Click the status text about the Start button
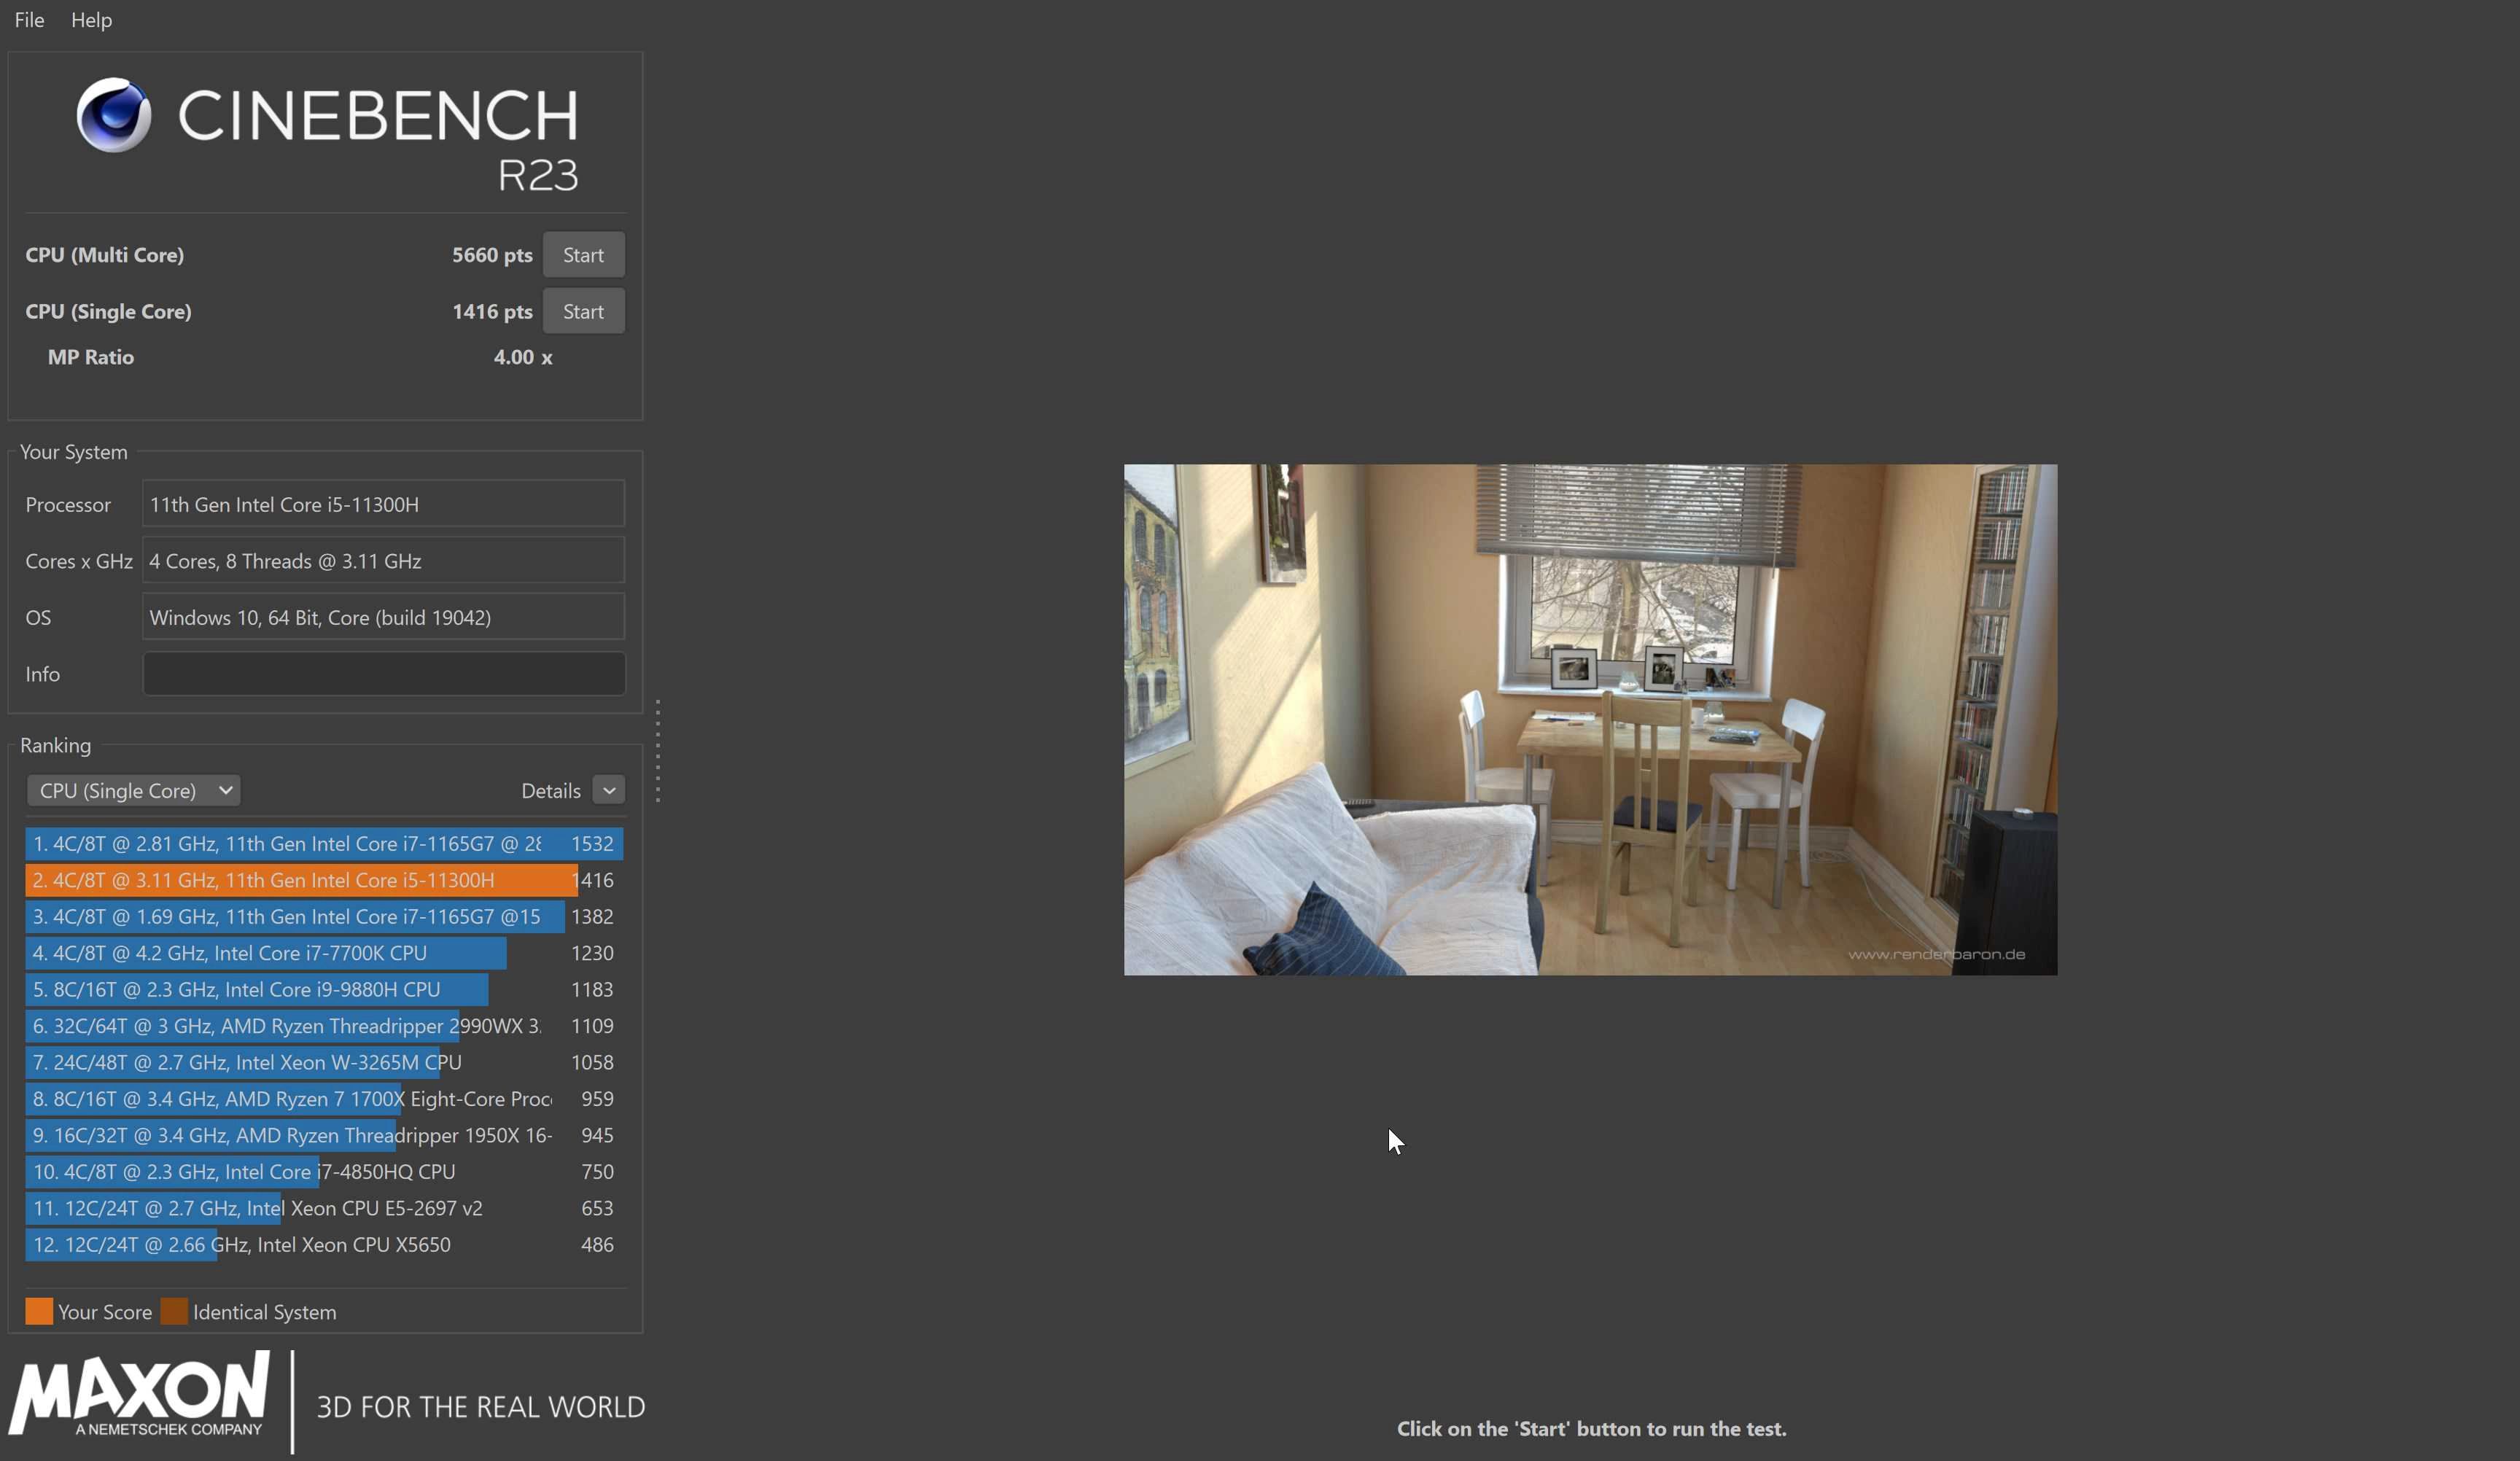Screen dimensions: 2520x1461 click(1591, 1429)
